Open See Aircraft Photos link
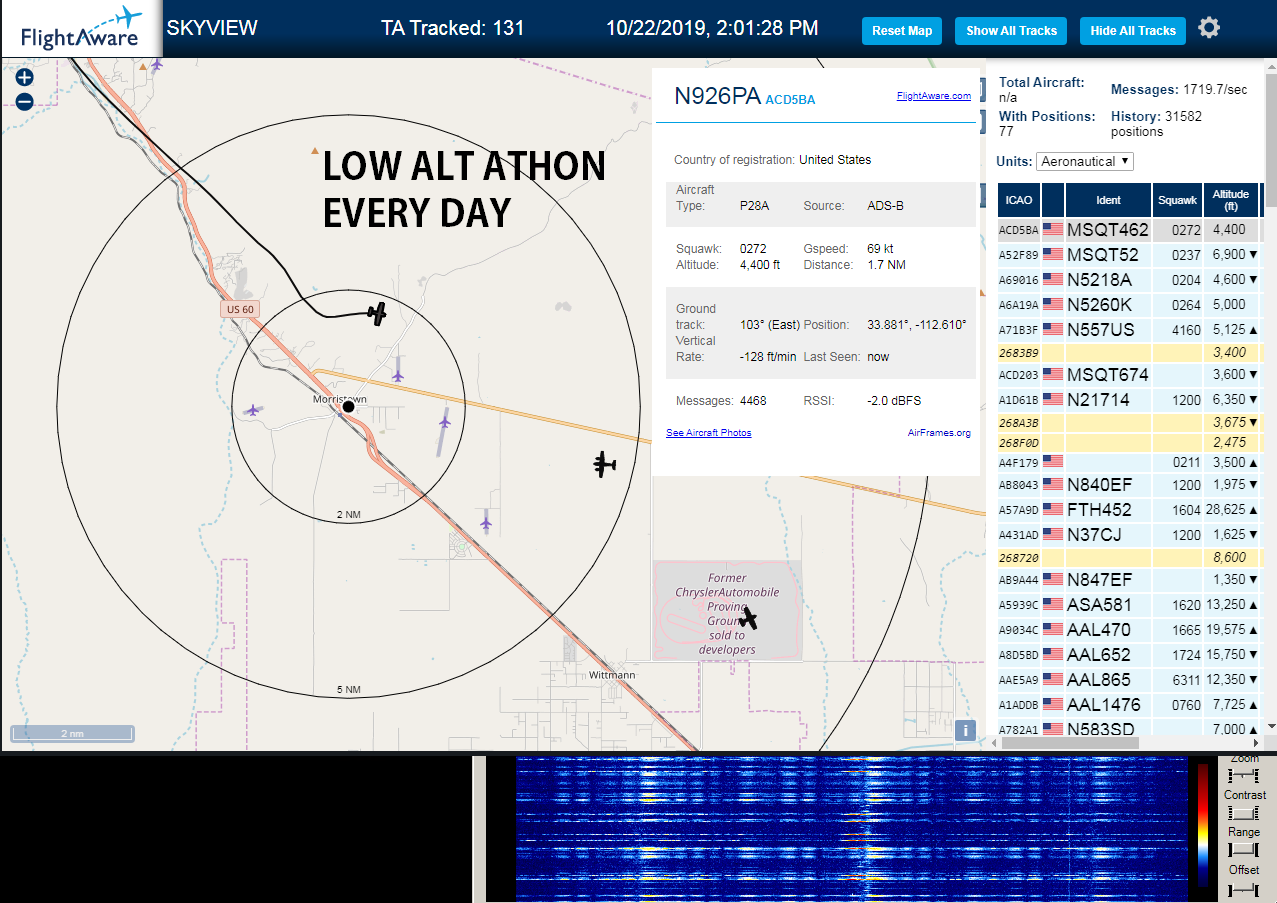This screenshot has height=903, width=1277. 709,433
